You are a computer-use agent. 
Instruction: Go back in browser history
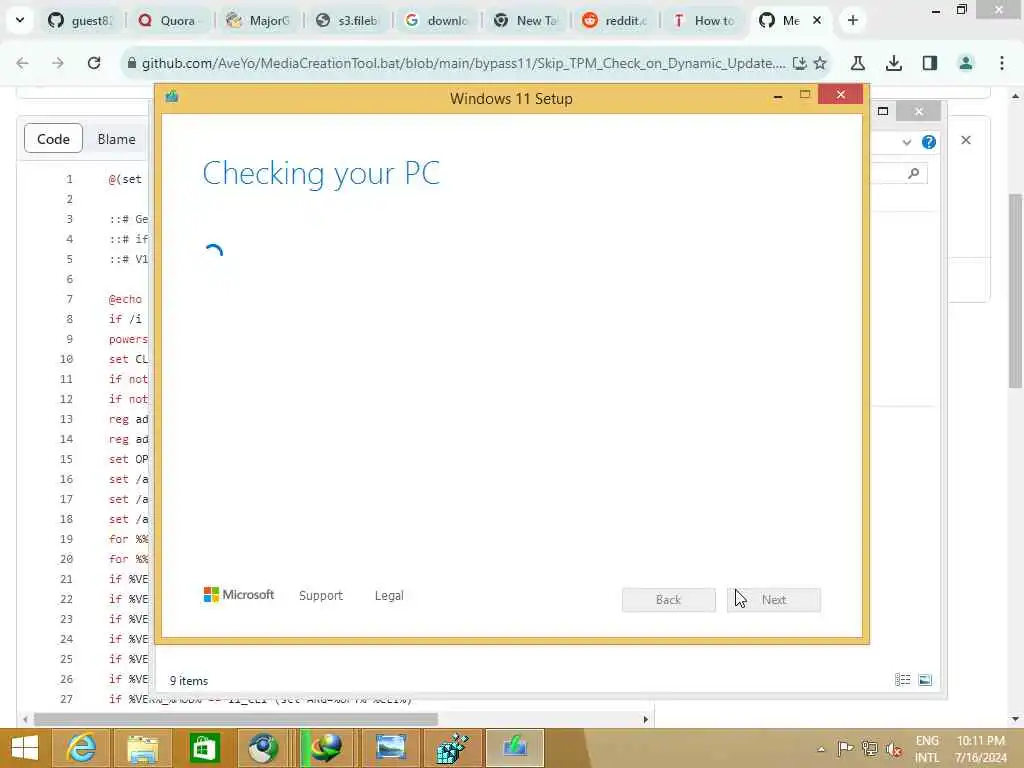coord(22,63)
